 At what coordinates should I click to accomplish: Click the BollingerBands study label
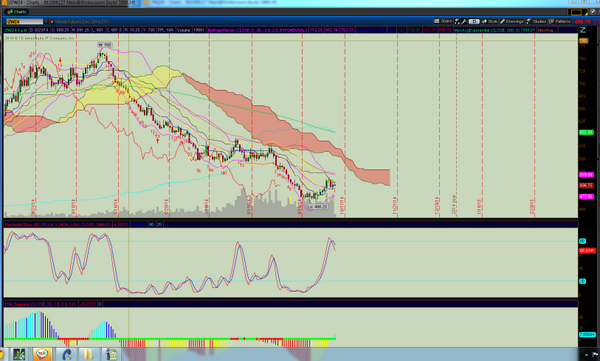click(257, 30)
